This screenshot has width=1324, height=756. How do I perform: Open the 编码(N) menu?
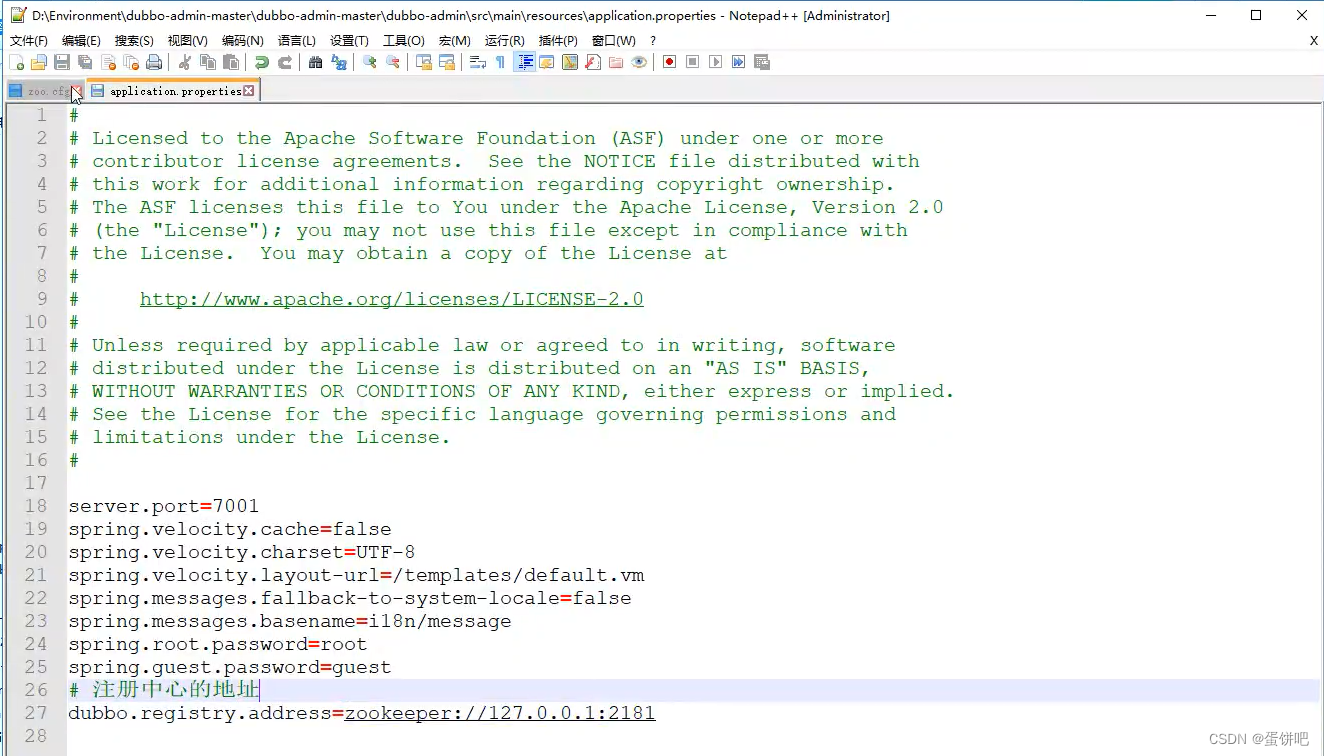(x=242, y=41)
